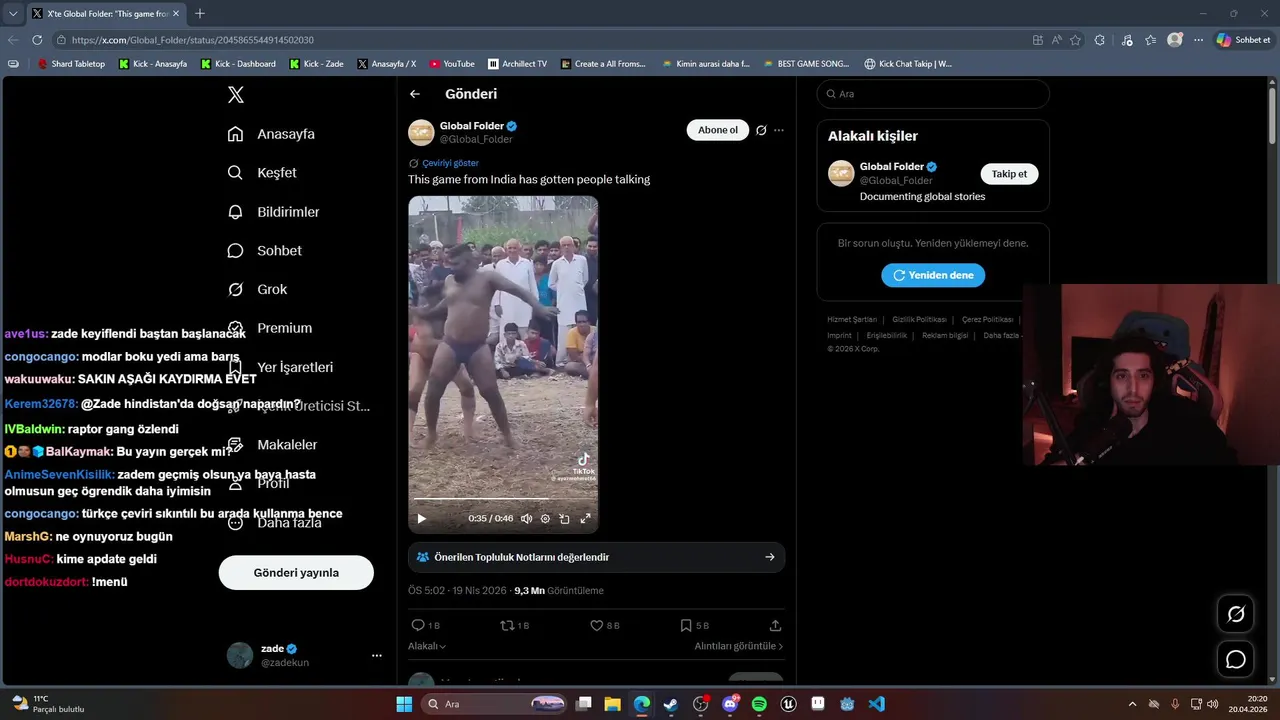The height and width of the screenshot is (720, 1280).
Task: Open the tab search dropdown arrow
Action: point(13,14)
